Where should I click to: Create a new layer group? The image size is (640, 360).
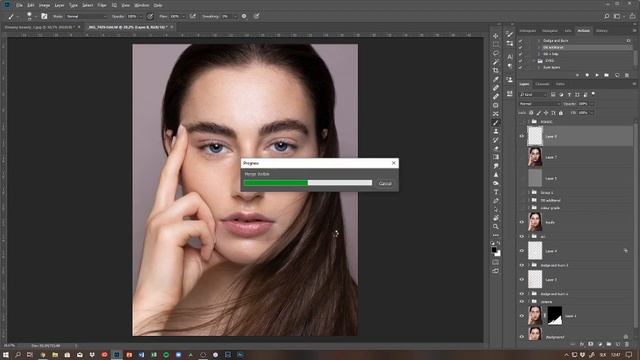609,344
